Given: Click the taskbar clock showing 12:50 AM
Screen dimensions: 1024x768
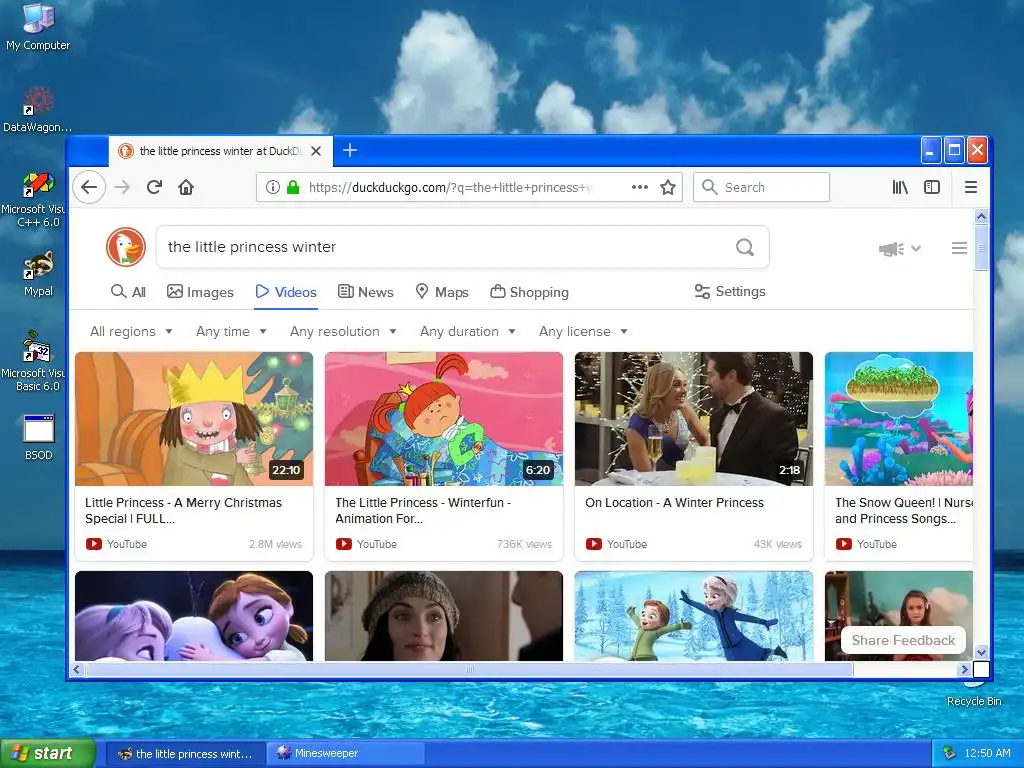Looking at the screenshot, I should pyautogui.click(x=987, y=753).
